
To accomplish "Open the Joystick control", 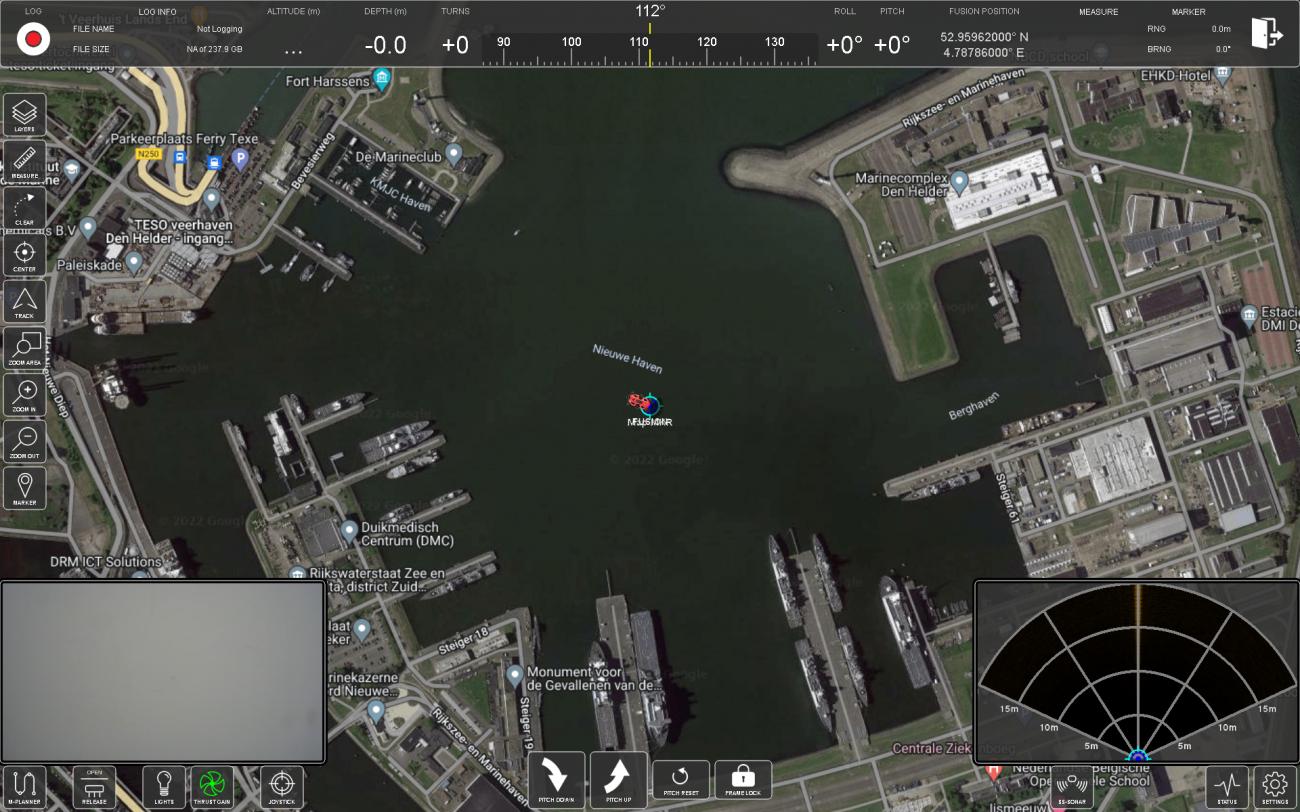I will [x=282, y=788].
